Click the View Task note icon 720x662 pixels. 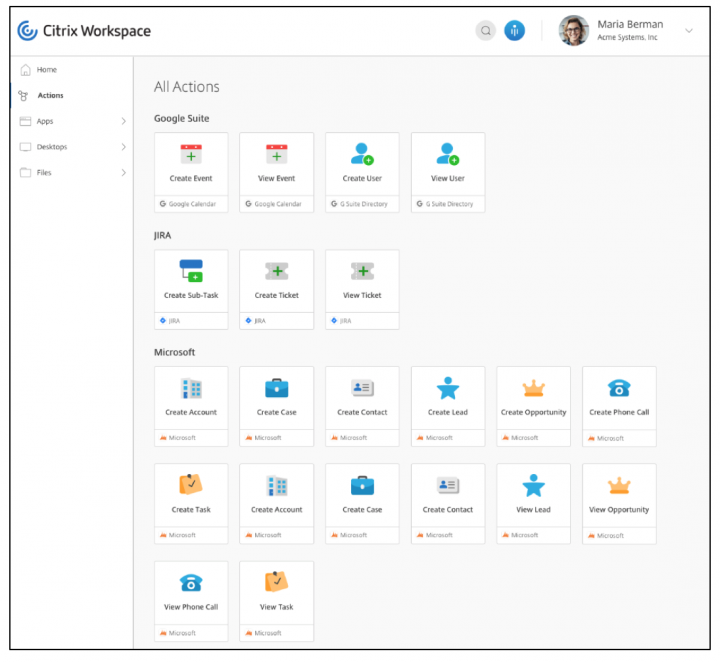click(276, 582)
